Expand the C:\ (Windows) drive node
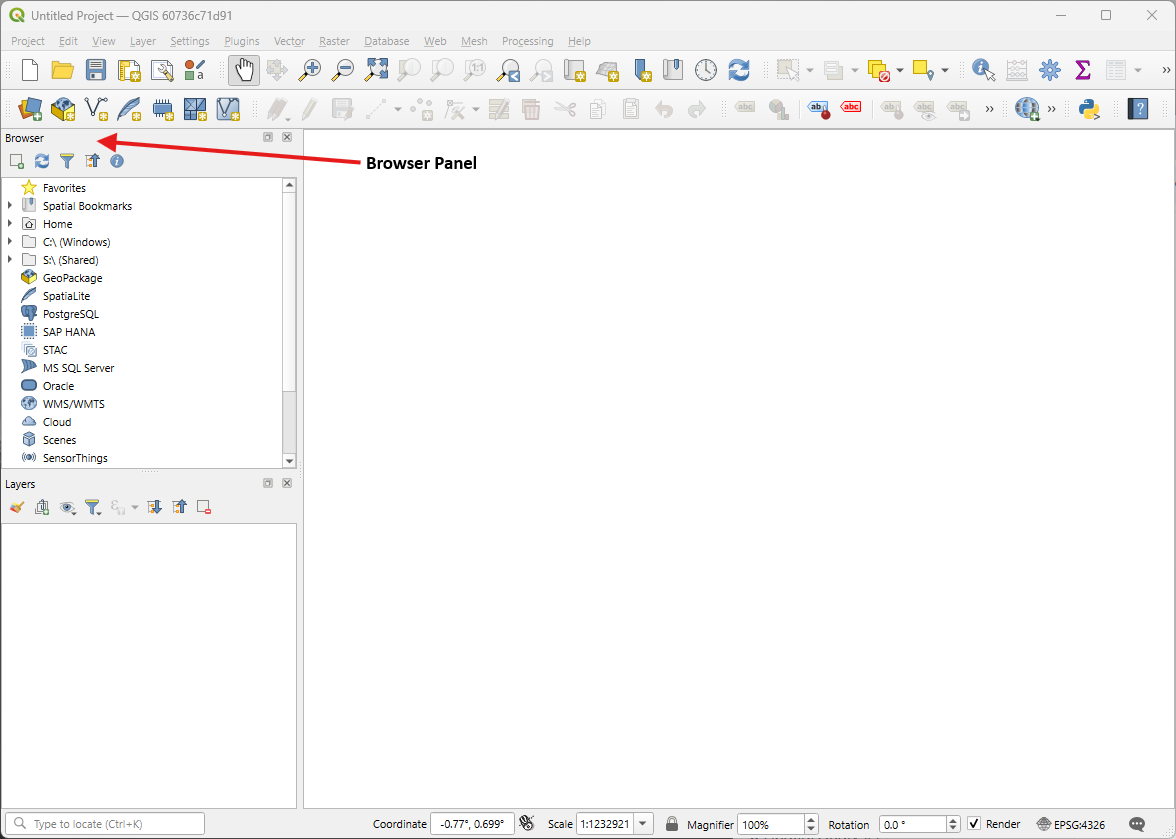 (x=10, y=242)
